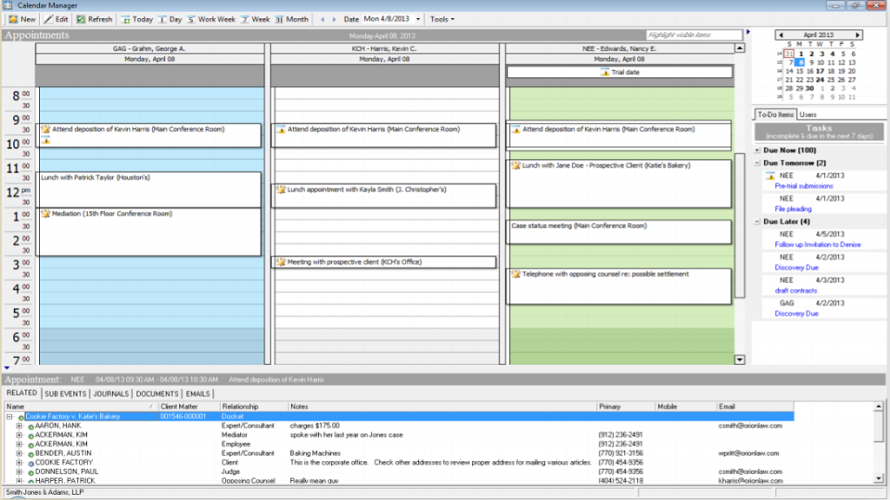The image size is (890, 500).
Task: Expand the Due Now task group
Action: click(x=757, y=150)
